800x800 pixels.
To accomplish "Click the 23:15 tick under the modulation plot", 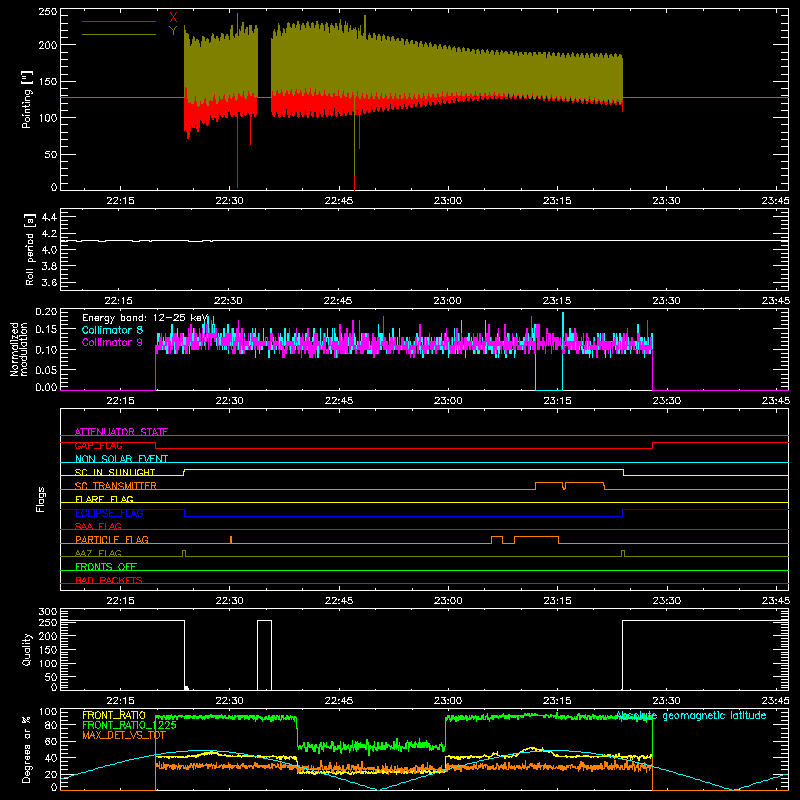I will (557, 401).
